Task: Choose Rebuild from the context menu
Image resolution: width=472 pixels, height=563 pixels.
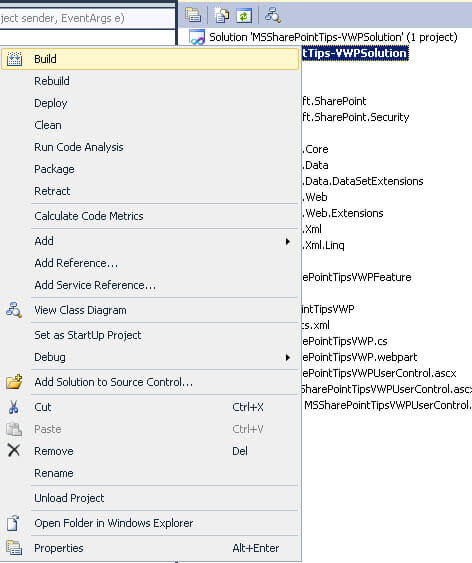Action: 150,81
